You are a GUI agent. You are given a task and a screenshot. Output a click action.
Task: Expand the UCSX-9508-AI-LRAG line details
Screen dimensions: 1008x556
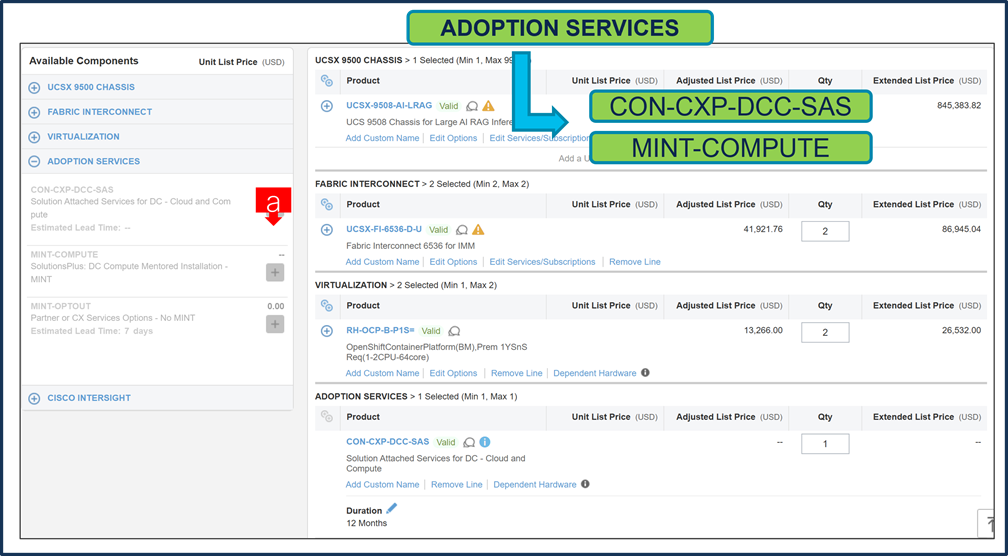[327, 106]
